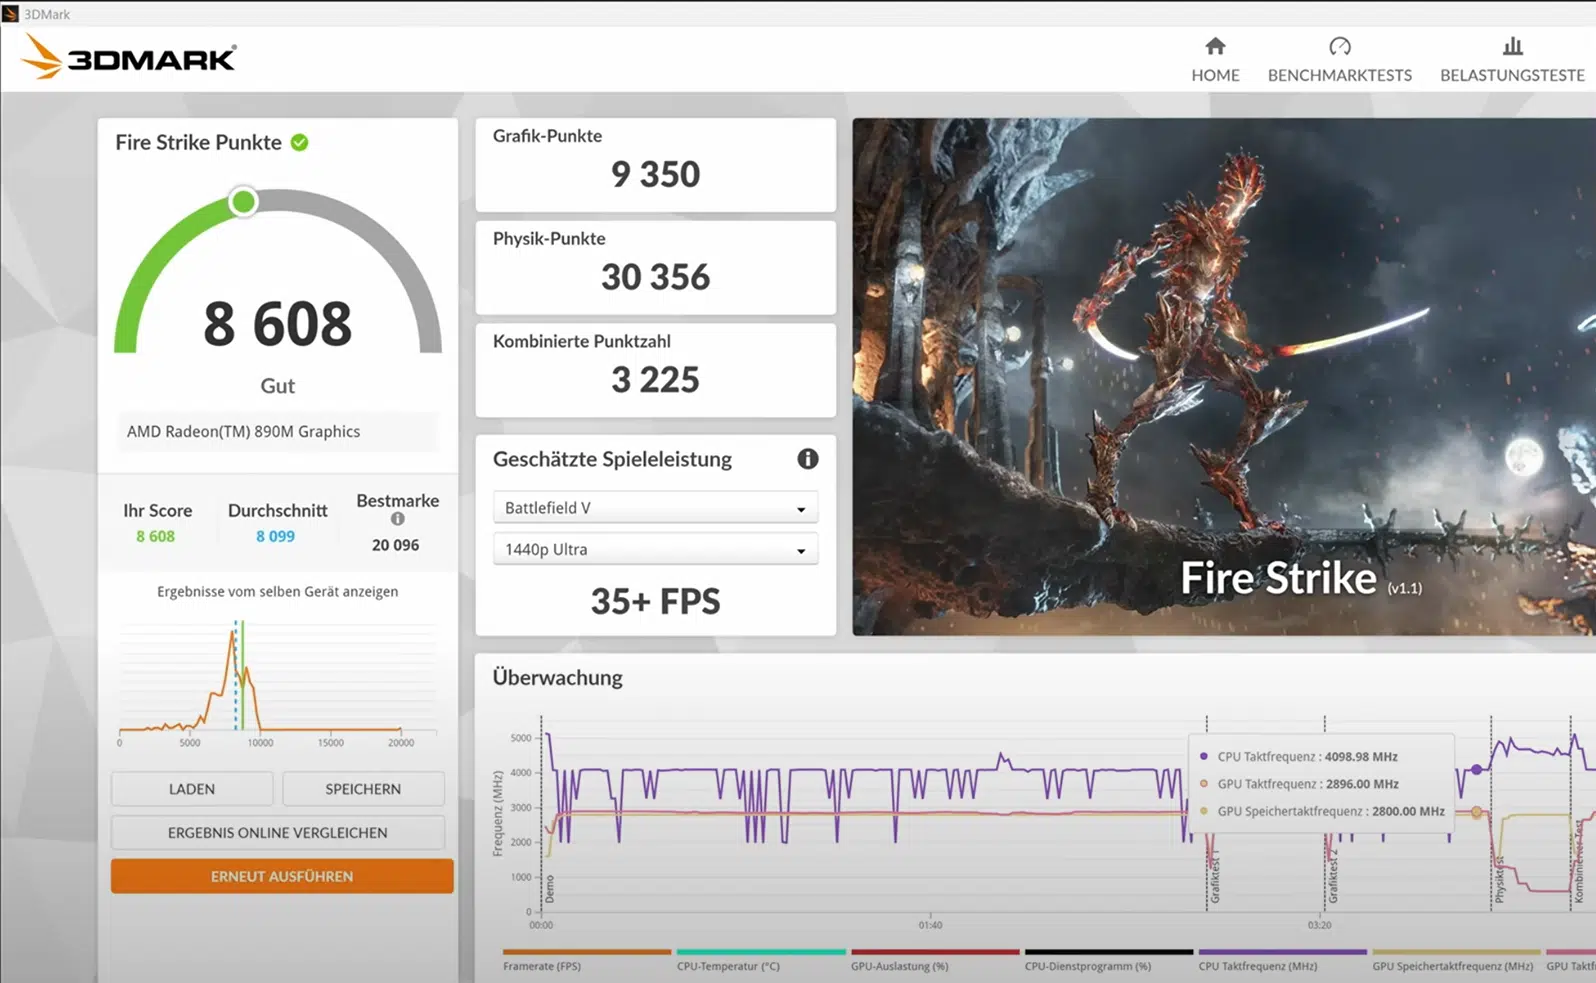Open the 1440p Ultra resolution dropdown
The height and width of the screenshot is (983, 1596).
point(655,550)
